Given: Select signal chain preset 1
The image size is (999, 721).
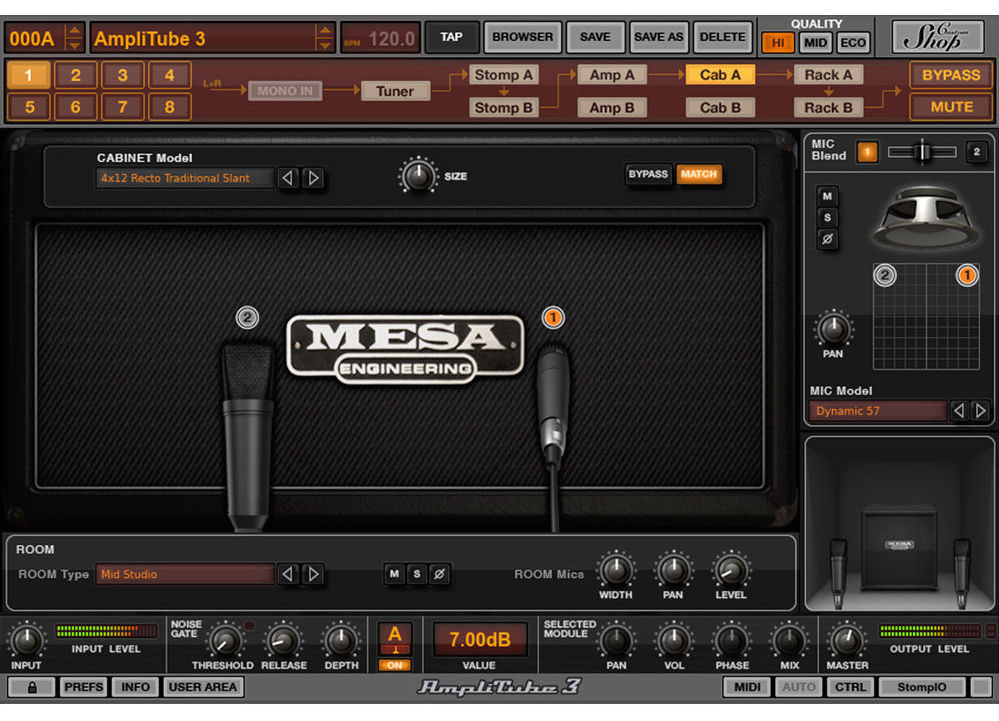Looking at the screenshot, I should coord(28,75).
